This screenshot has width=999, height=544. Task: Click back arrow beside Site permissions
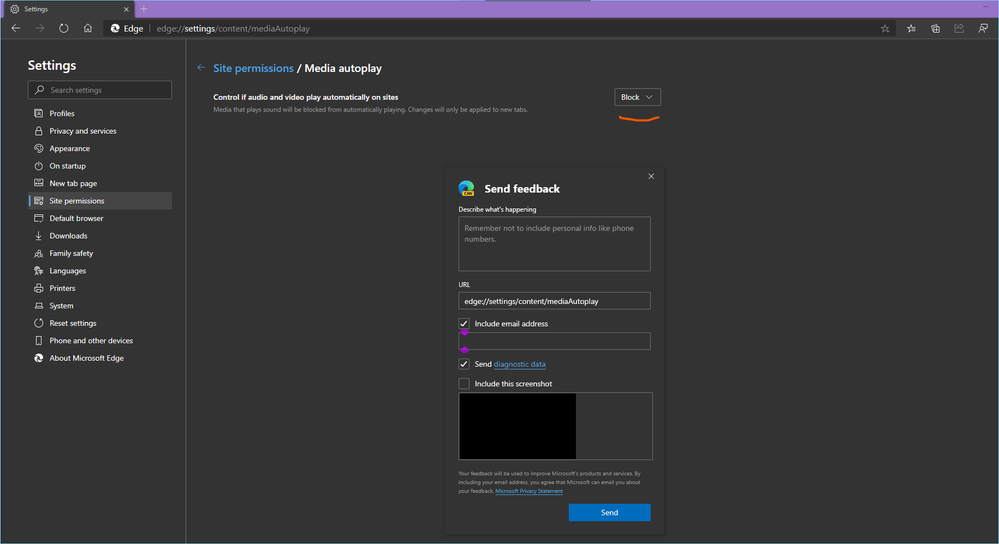click(x=201, y=68)
